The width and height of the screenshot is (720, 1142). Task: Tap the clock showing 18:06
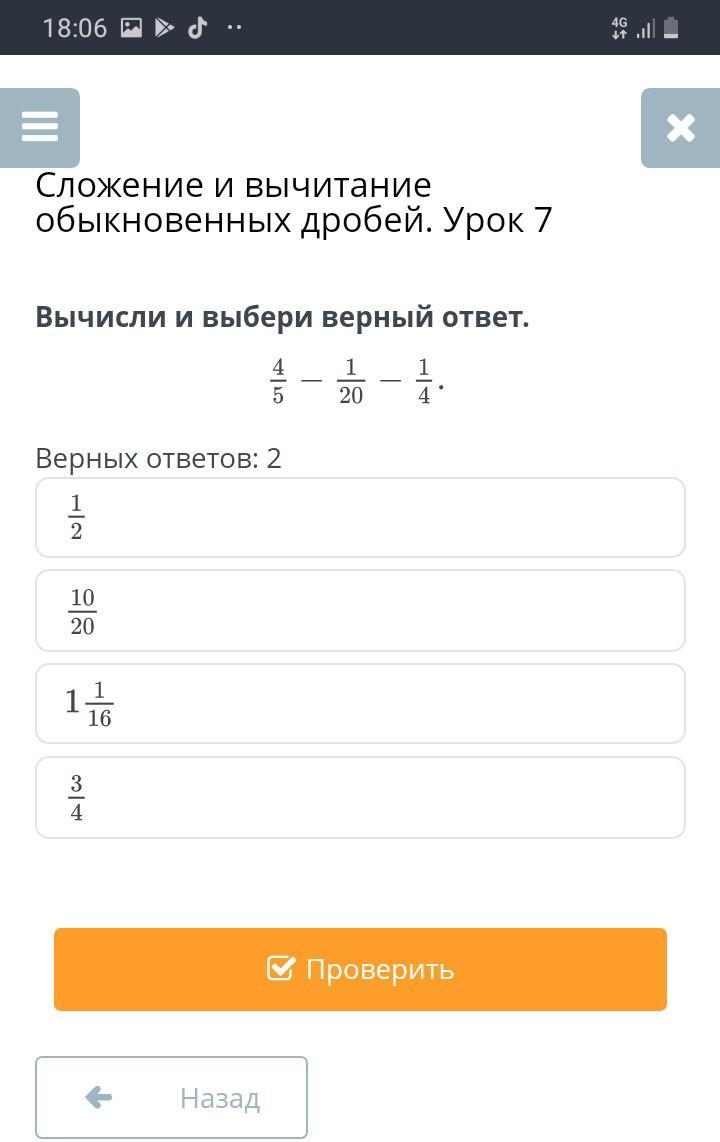[75, 28]
